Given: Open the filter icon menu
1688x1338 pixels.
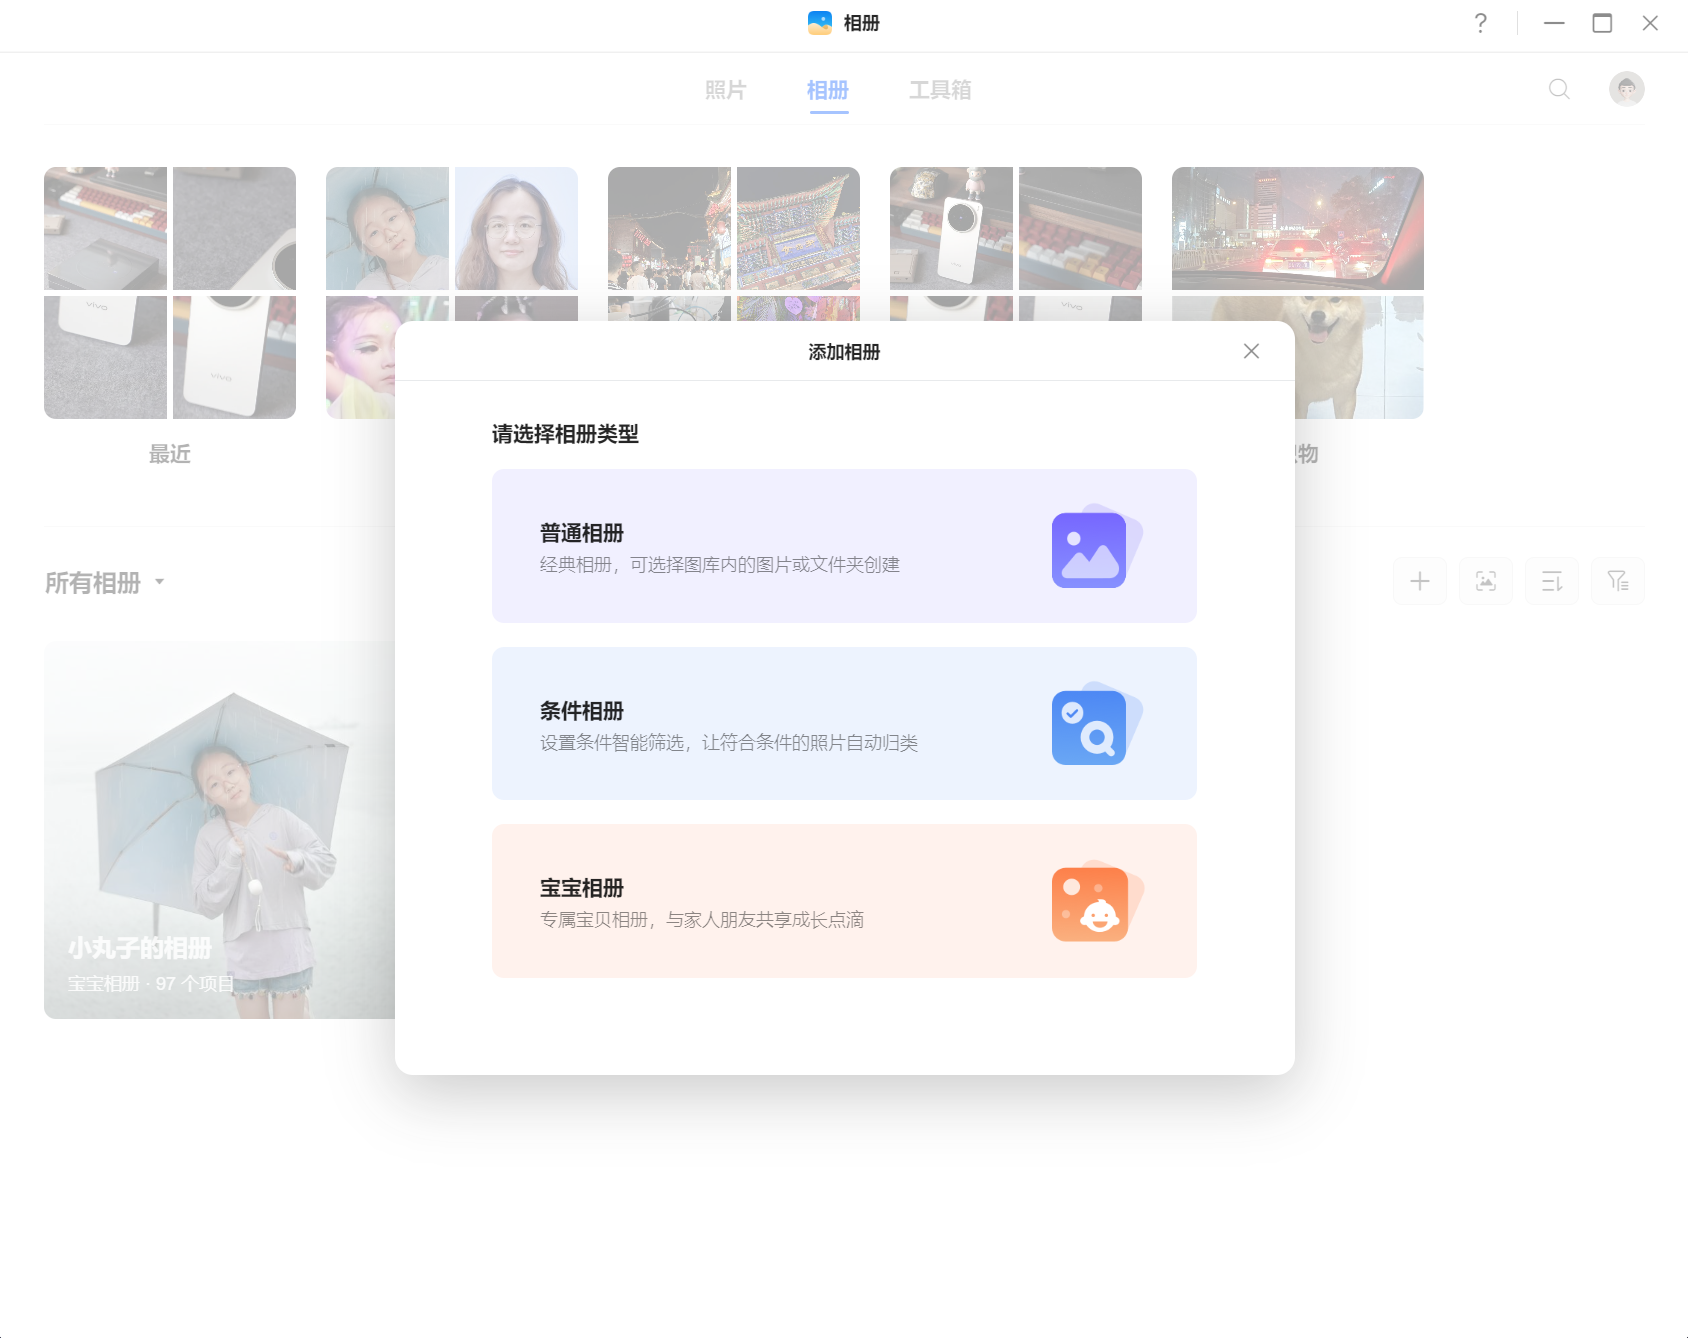Looking at the screenshot, I should point(1618,581).
